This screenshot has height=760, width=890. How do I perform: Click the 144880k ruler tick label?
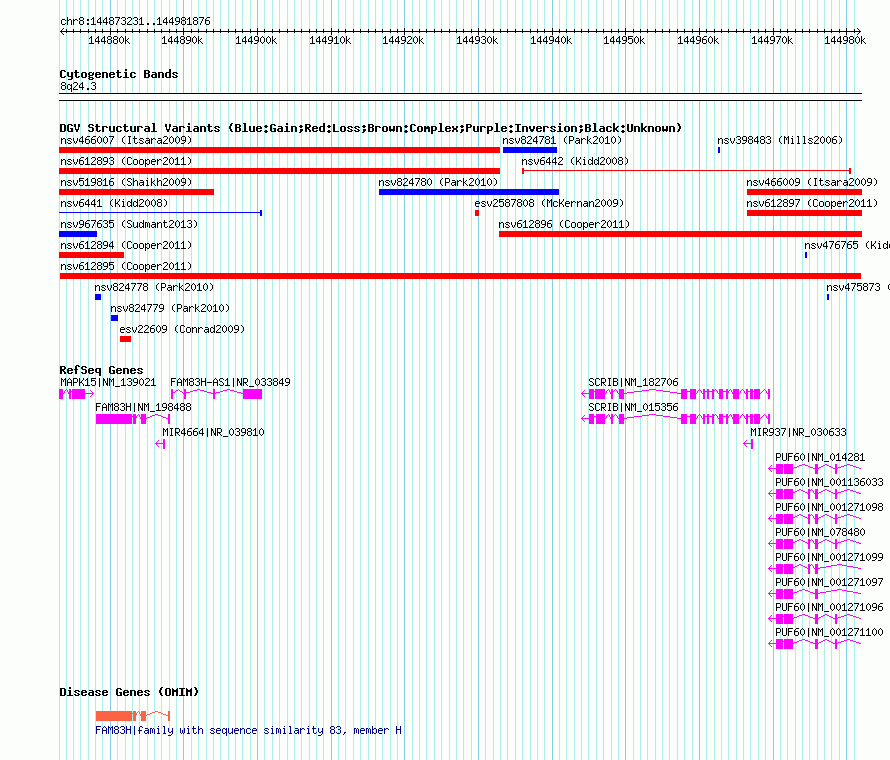[109, 40]
